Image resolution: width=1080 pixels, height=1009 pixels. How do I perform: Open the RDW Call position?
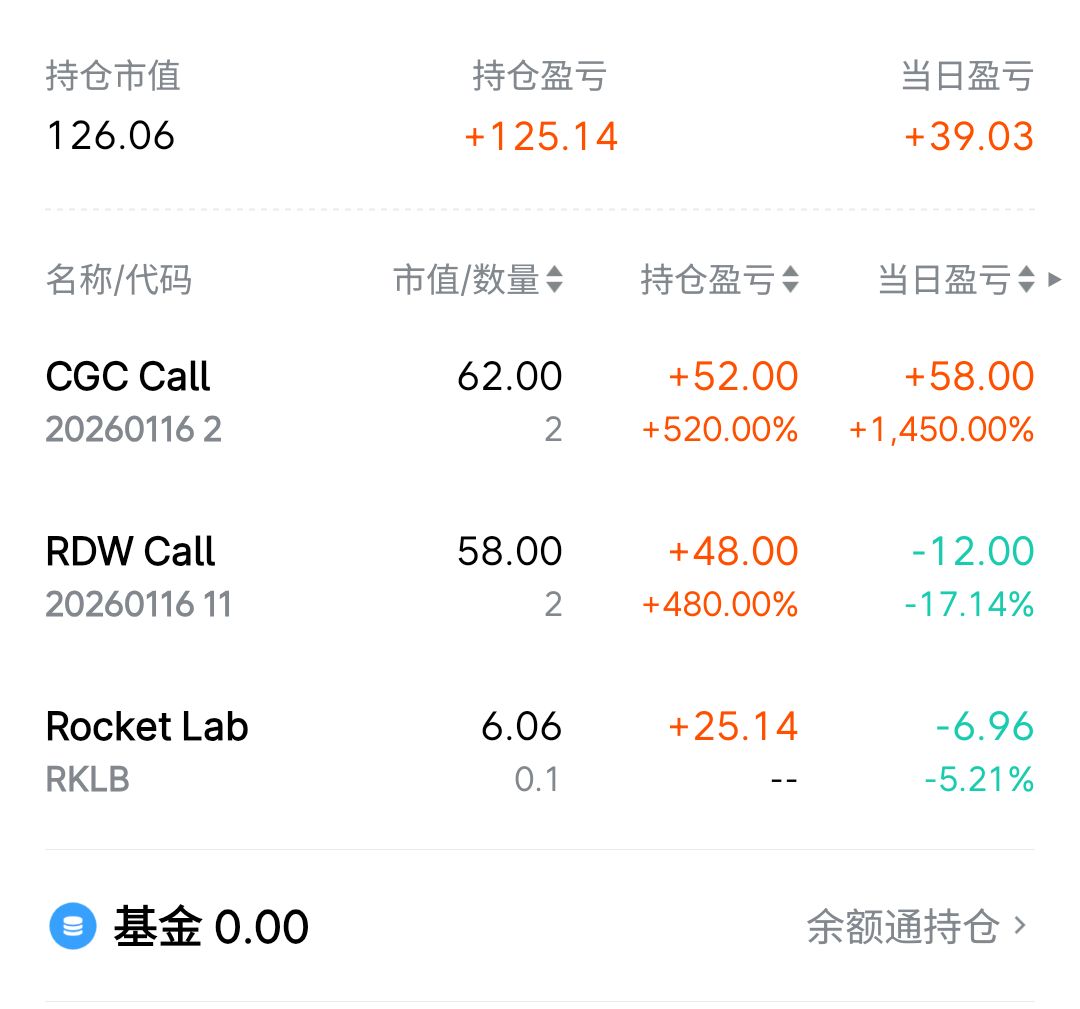131,552
